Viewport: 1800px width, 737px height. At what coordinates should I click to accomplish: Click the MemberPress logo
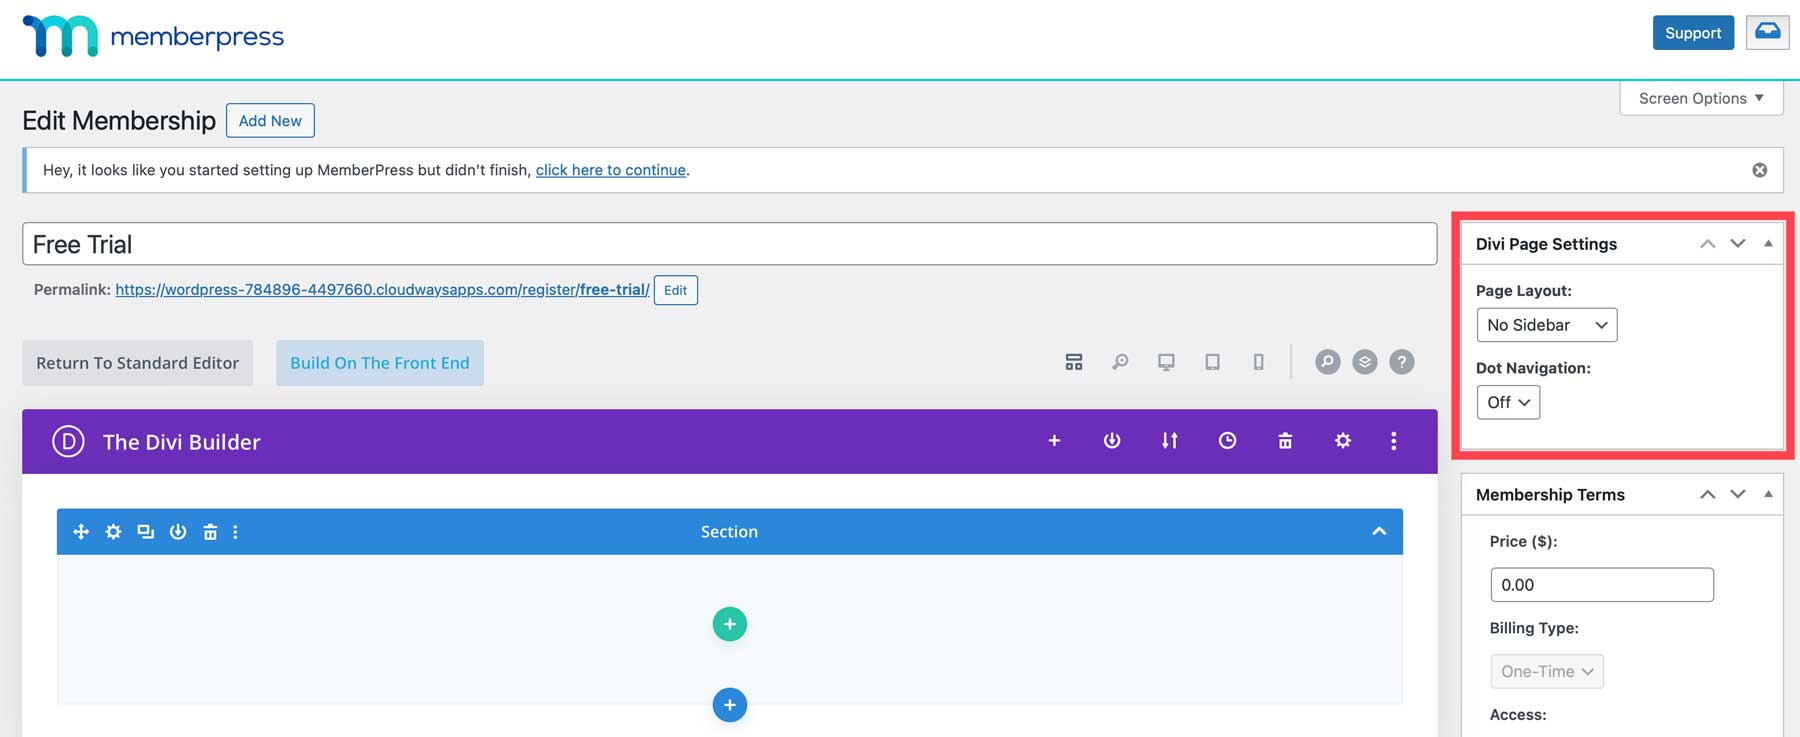tap(153, 36)
